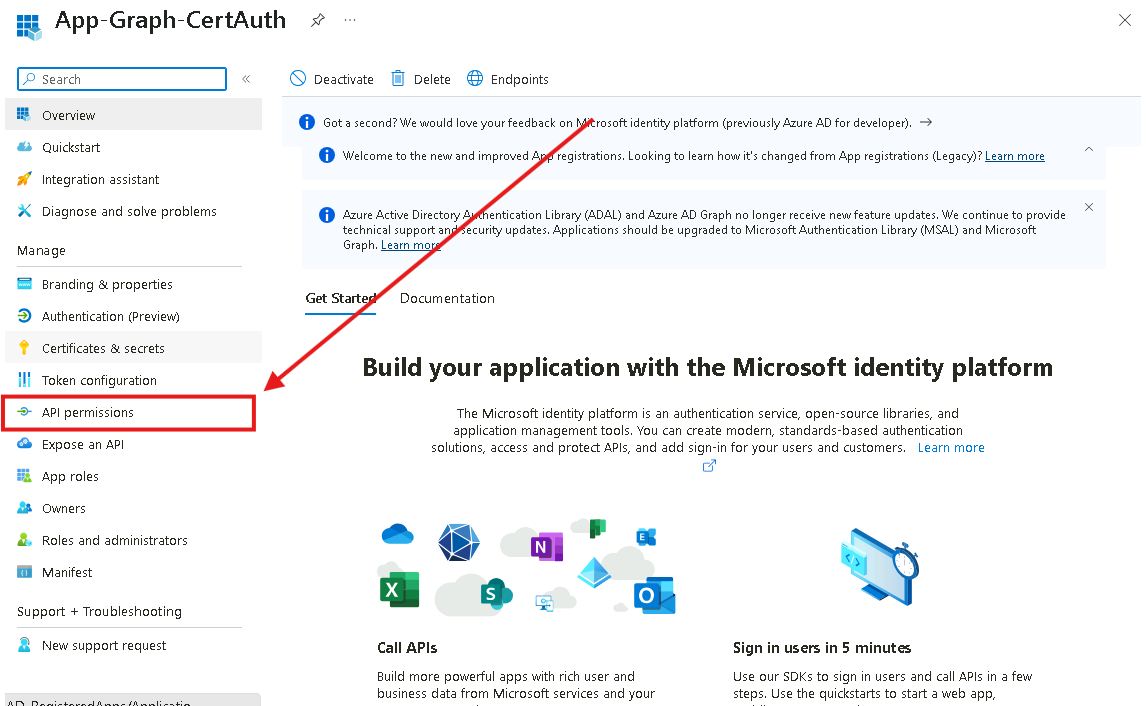Open Authentication (Preview) settings
1146x706 pixels.
point(133,316)
